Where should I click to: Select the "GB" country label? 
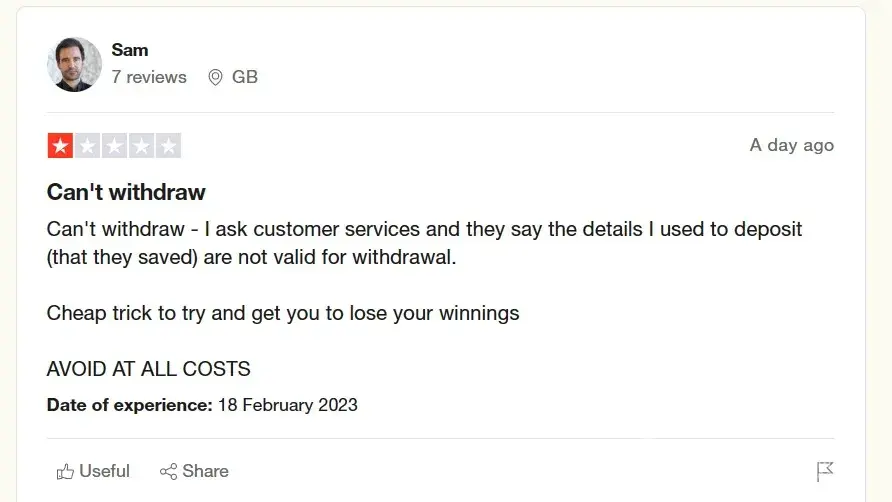tap(245, 77)
